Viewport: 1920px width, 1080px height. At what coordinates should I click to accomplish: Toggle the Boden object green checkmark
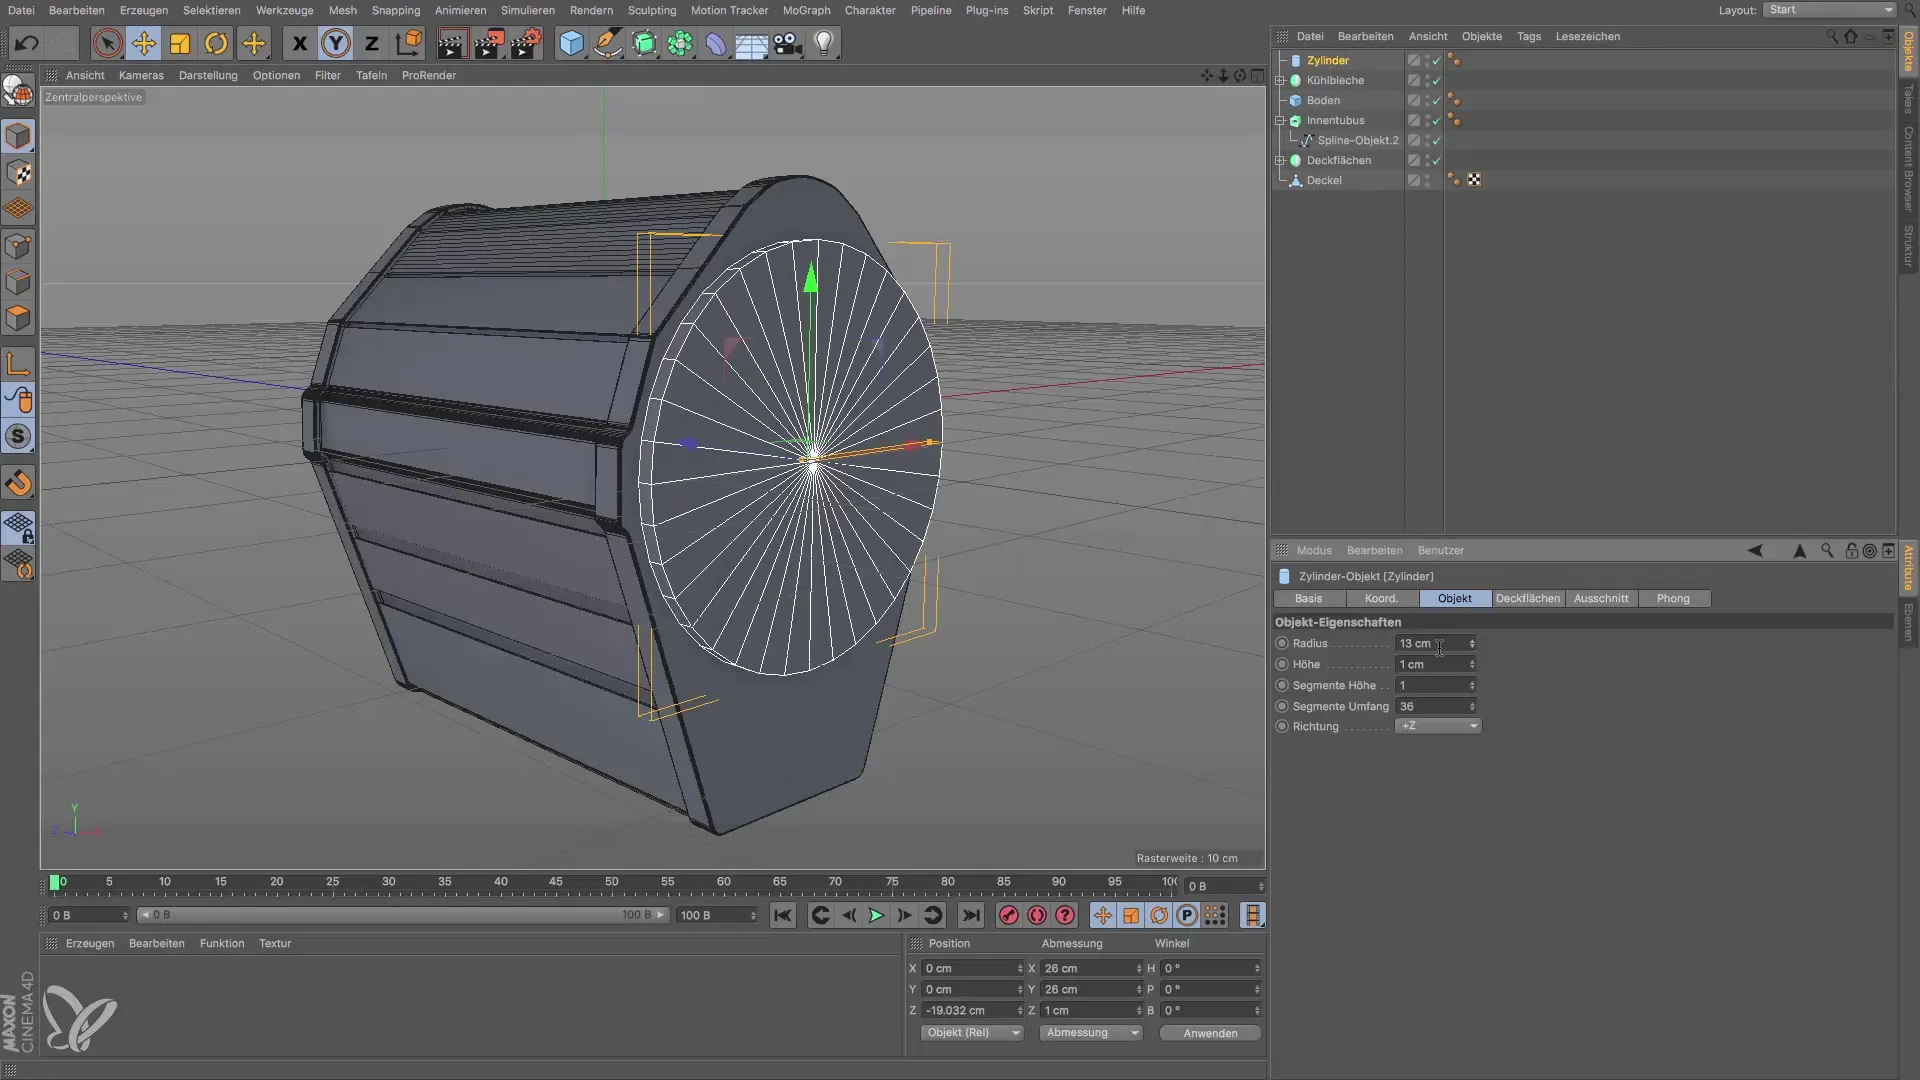pyautogui.click(x=1437, y=100)
